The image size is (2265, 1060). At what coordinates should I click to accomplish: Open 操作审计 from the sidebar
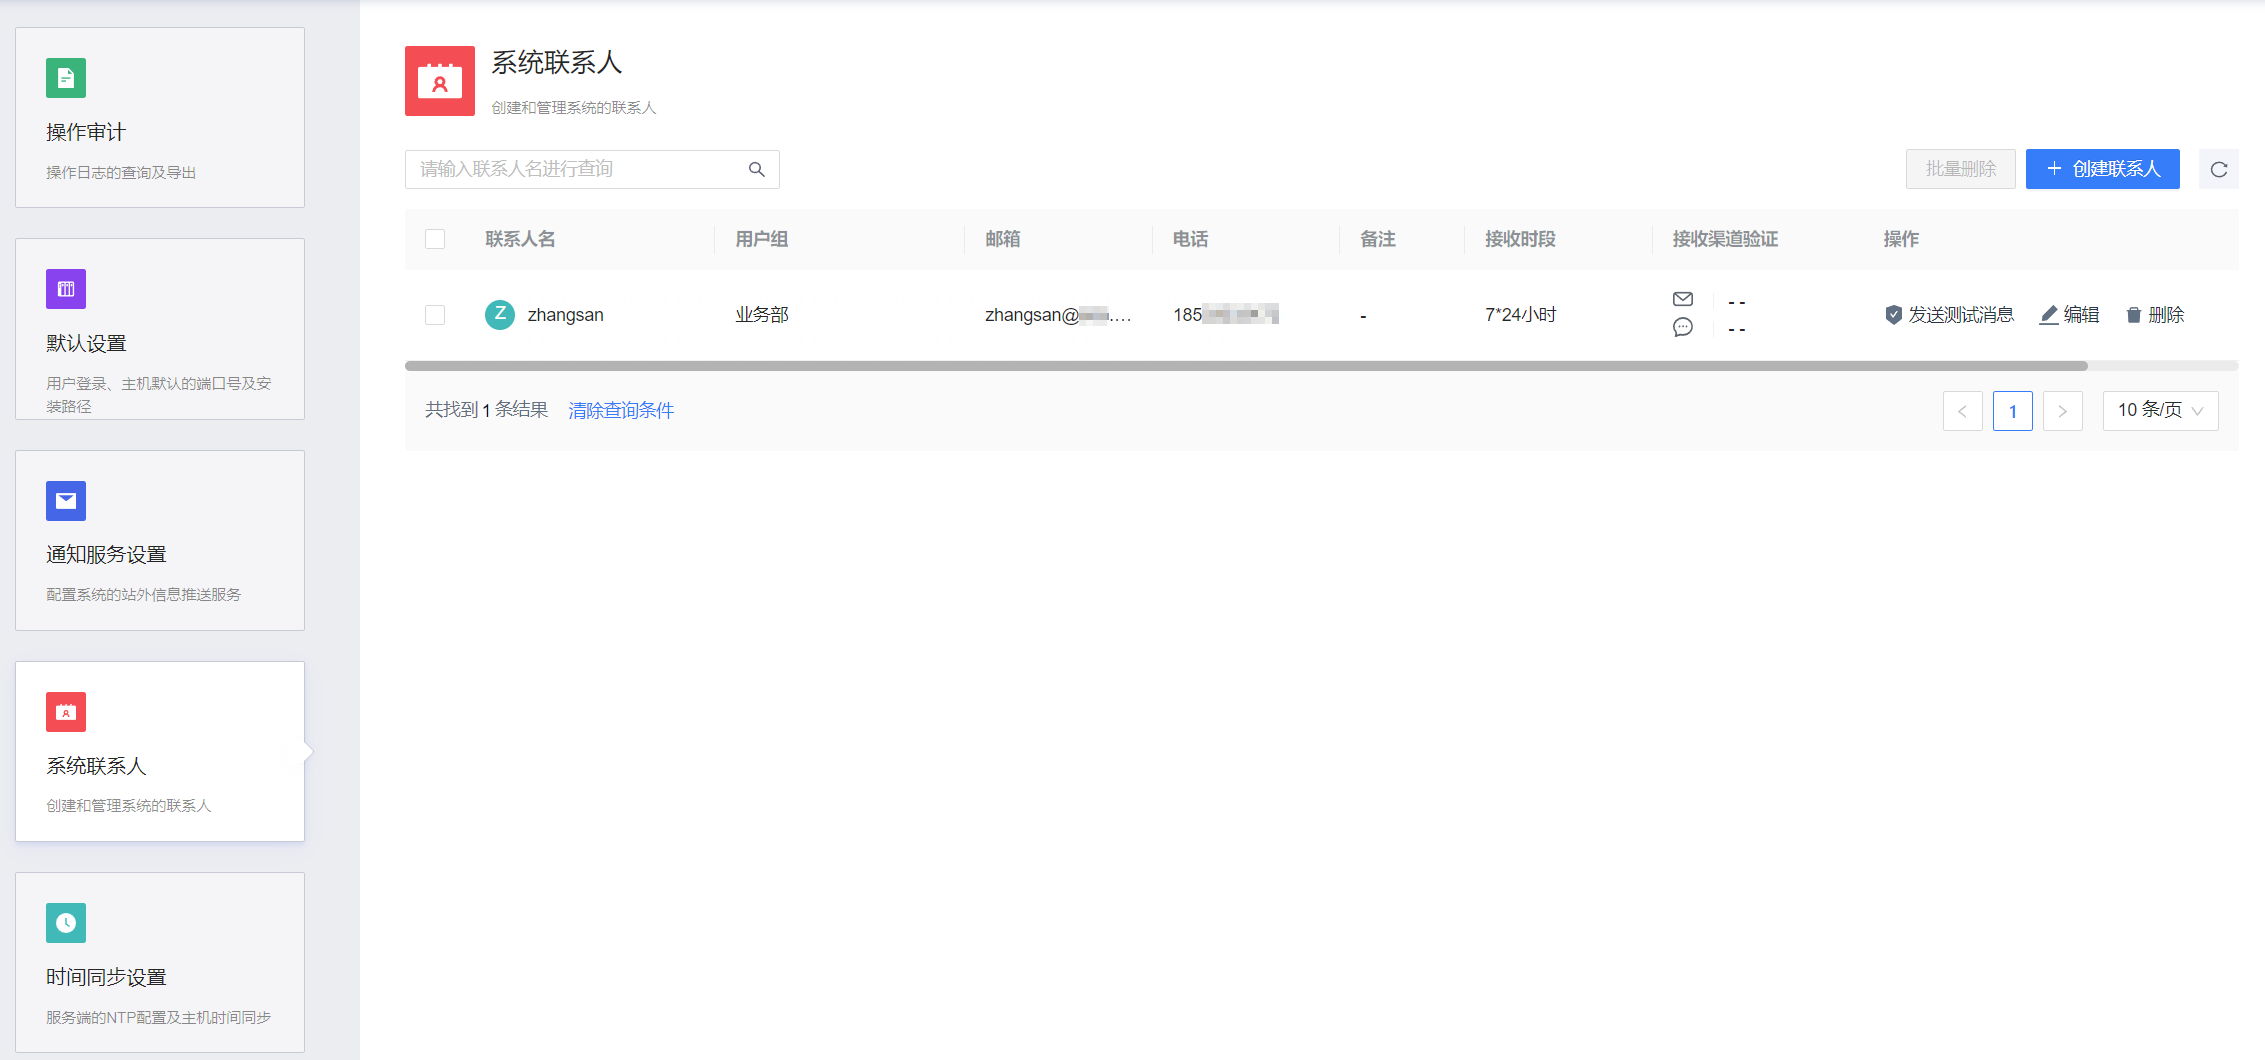[x=160, y=118]
